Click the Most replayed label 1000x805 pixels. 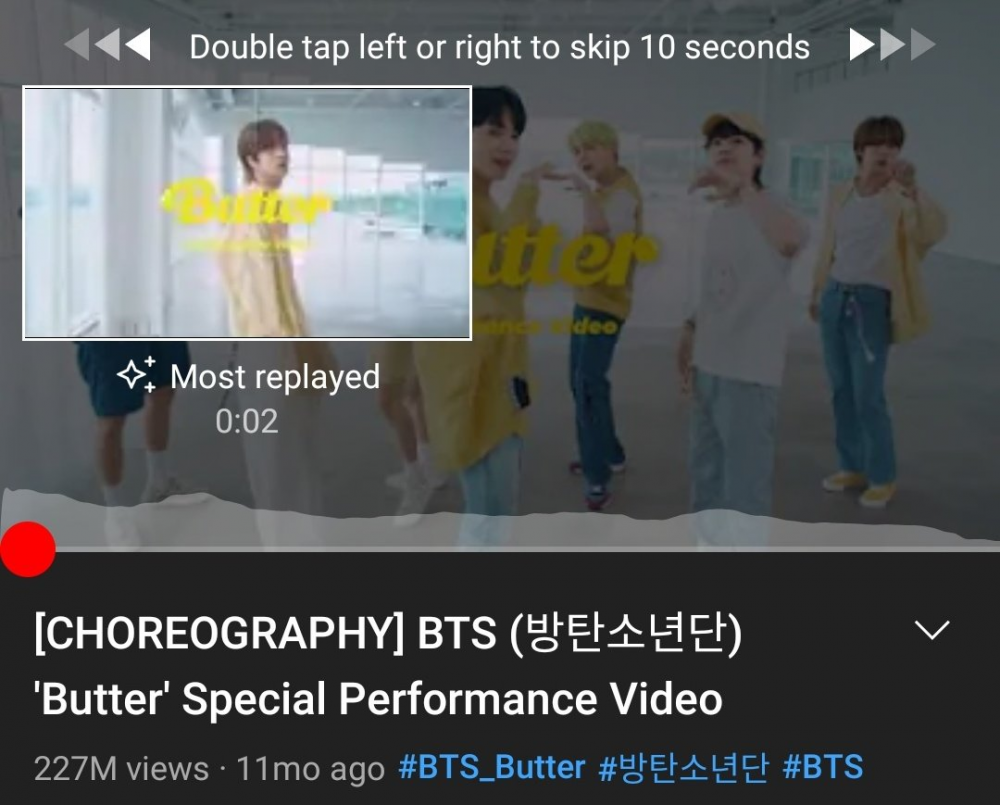[275, 376]
